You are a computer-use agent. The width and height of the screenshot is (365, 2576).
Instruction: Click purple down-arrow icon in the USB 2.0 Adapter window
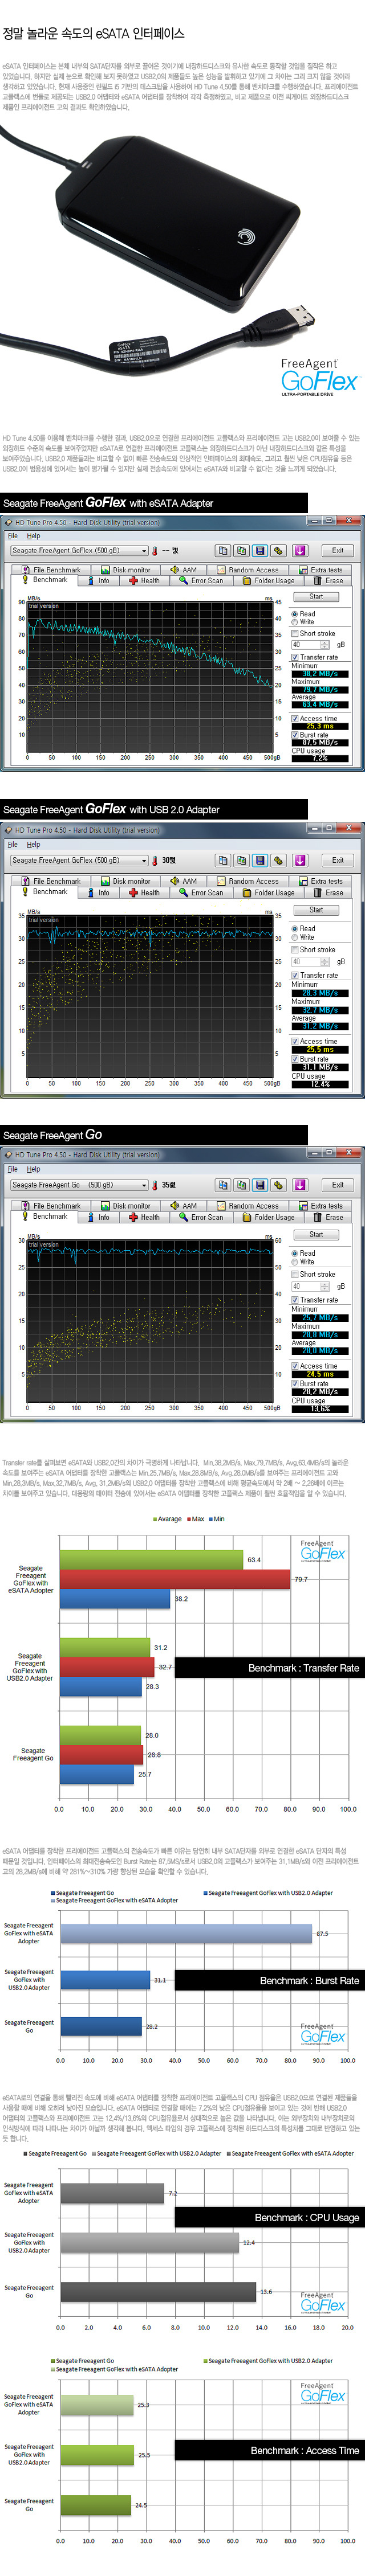click(x=301, y=860)
